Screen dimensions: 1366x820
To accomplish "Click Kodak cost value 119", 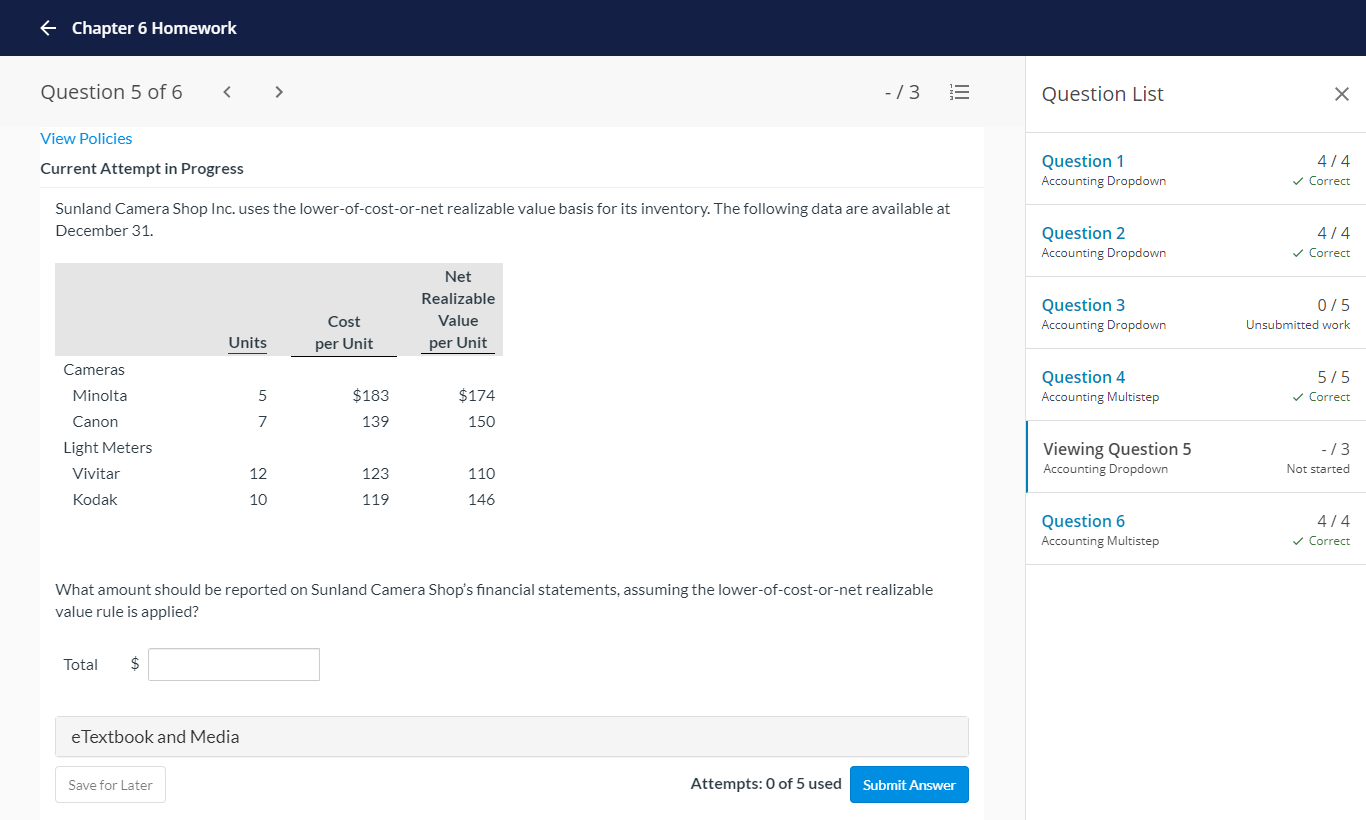I will [376, 500].
